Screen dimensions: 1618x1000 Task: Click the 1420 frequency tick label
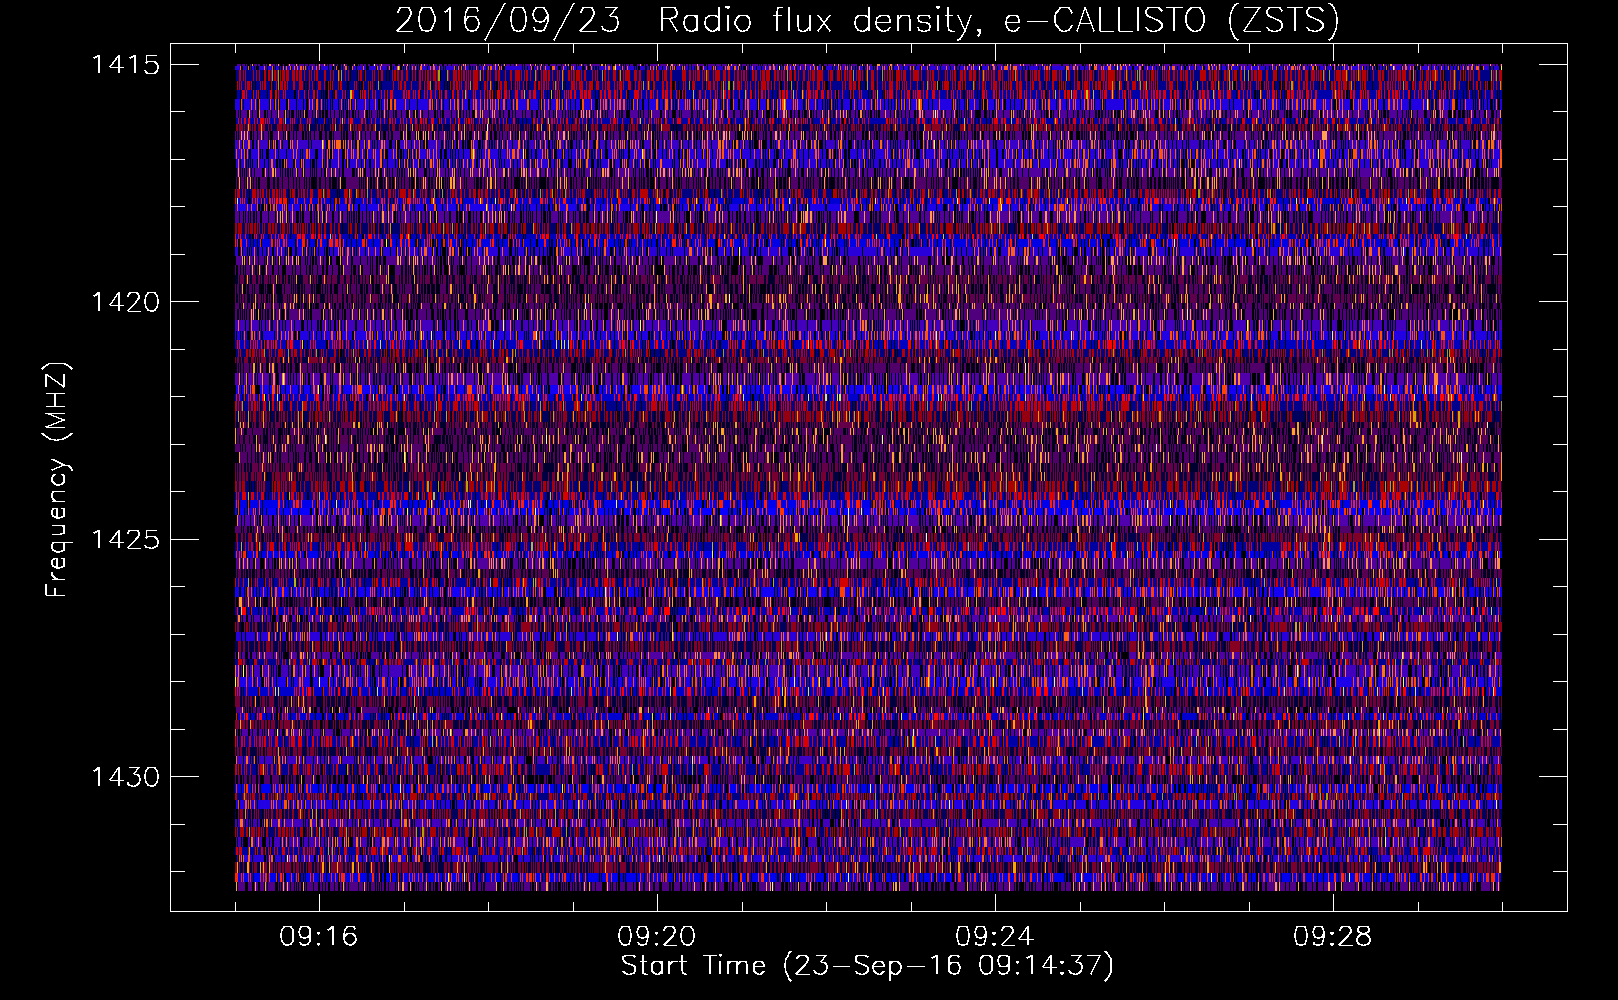[125, 302]
